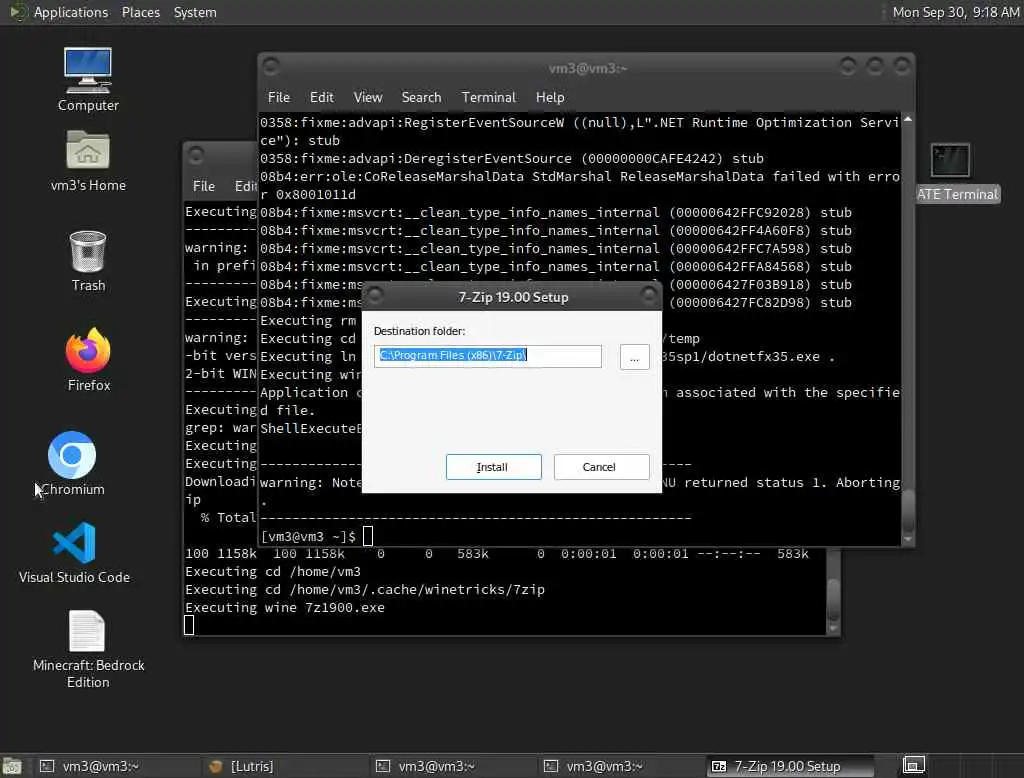1024x778 pixels.
Task: Open the Edit menu in front terminal
Action: (321, 97)
